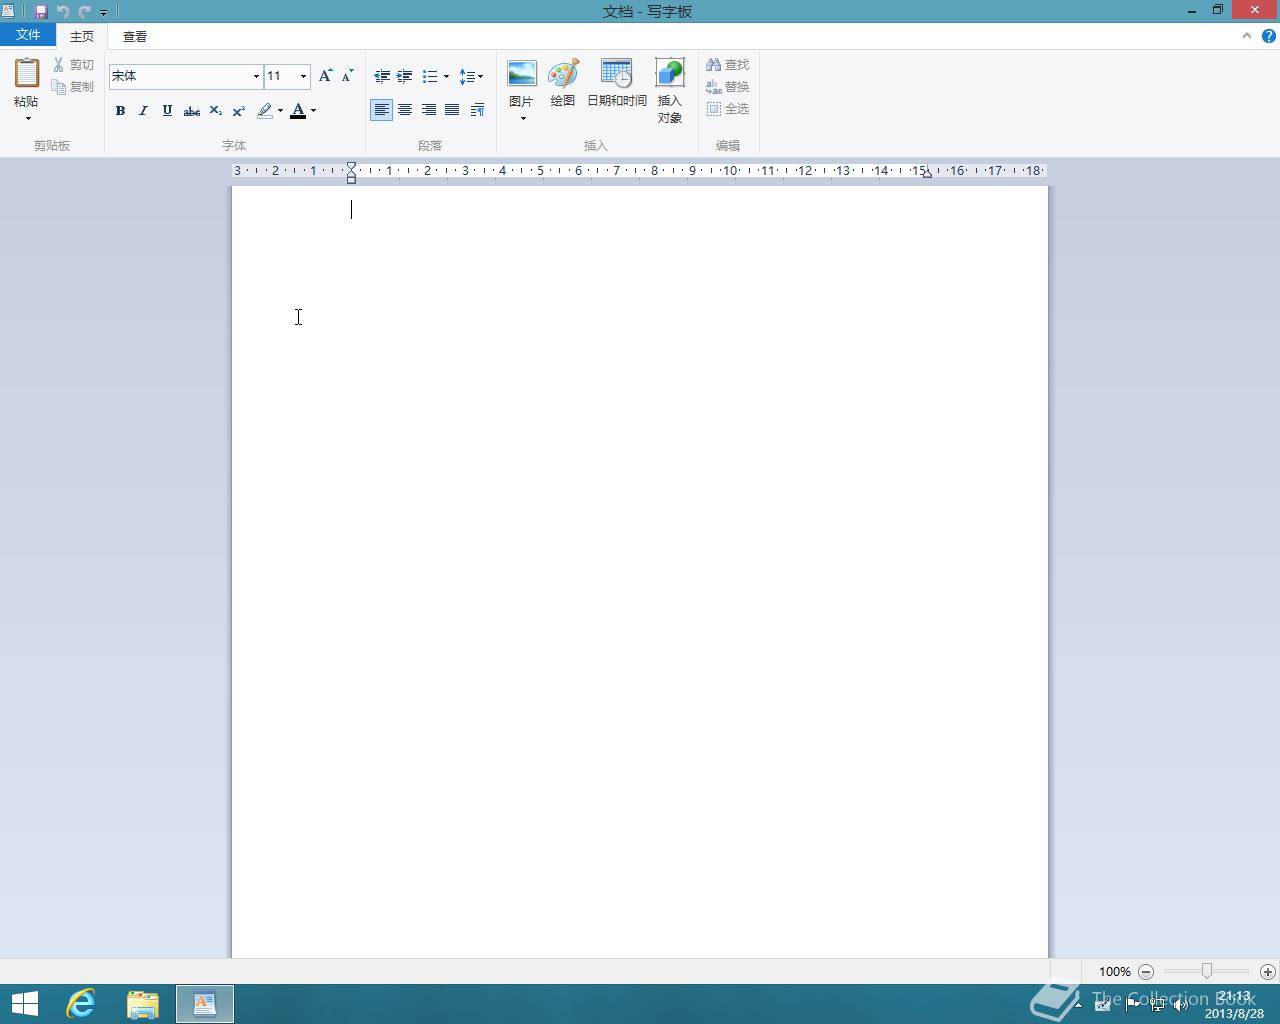Zoom in with plus button
The height and width of the screenshot is (1024, 1280).
click(1268, 971)
